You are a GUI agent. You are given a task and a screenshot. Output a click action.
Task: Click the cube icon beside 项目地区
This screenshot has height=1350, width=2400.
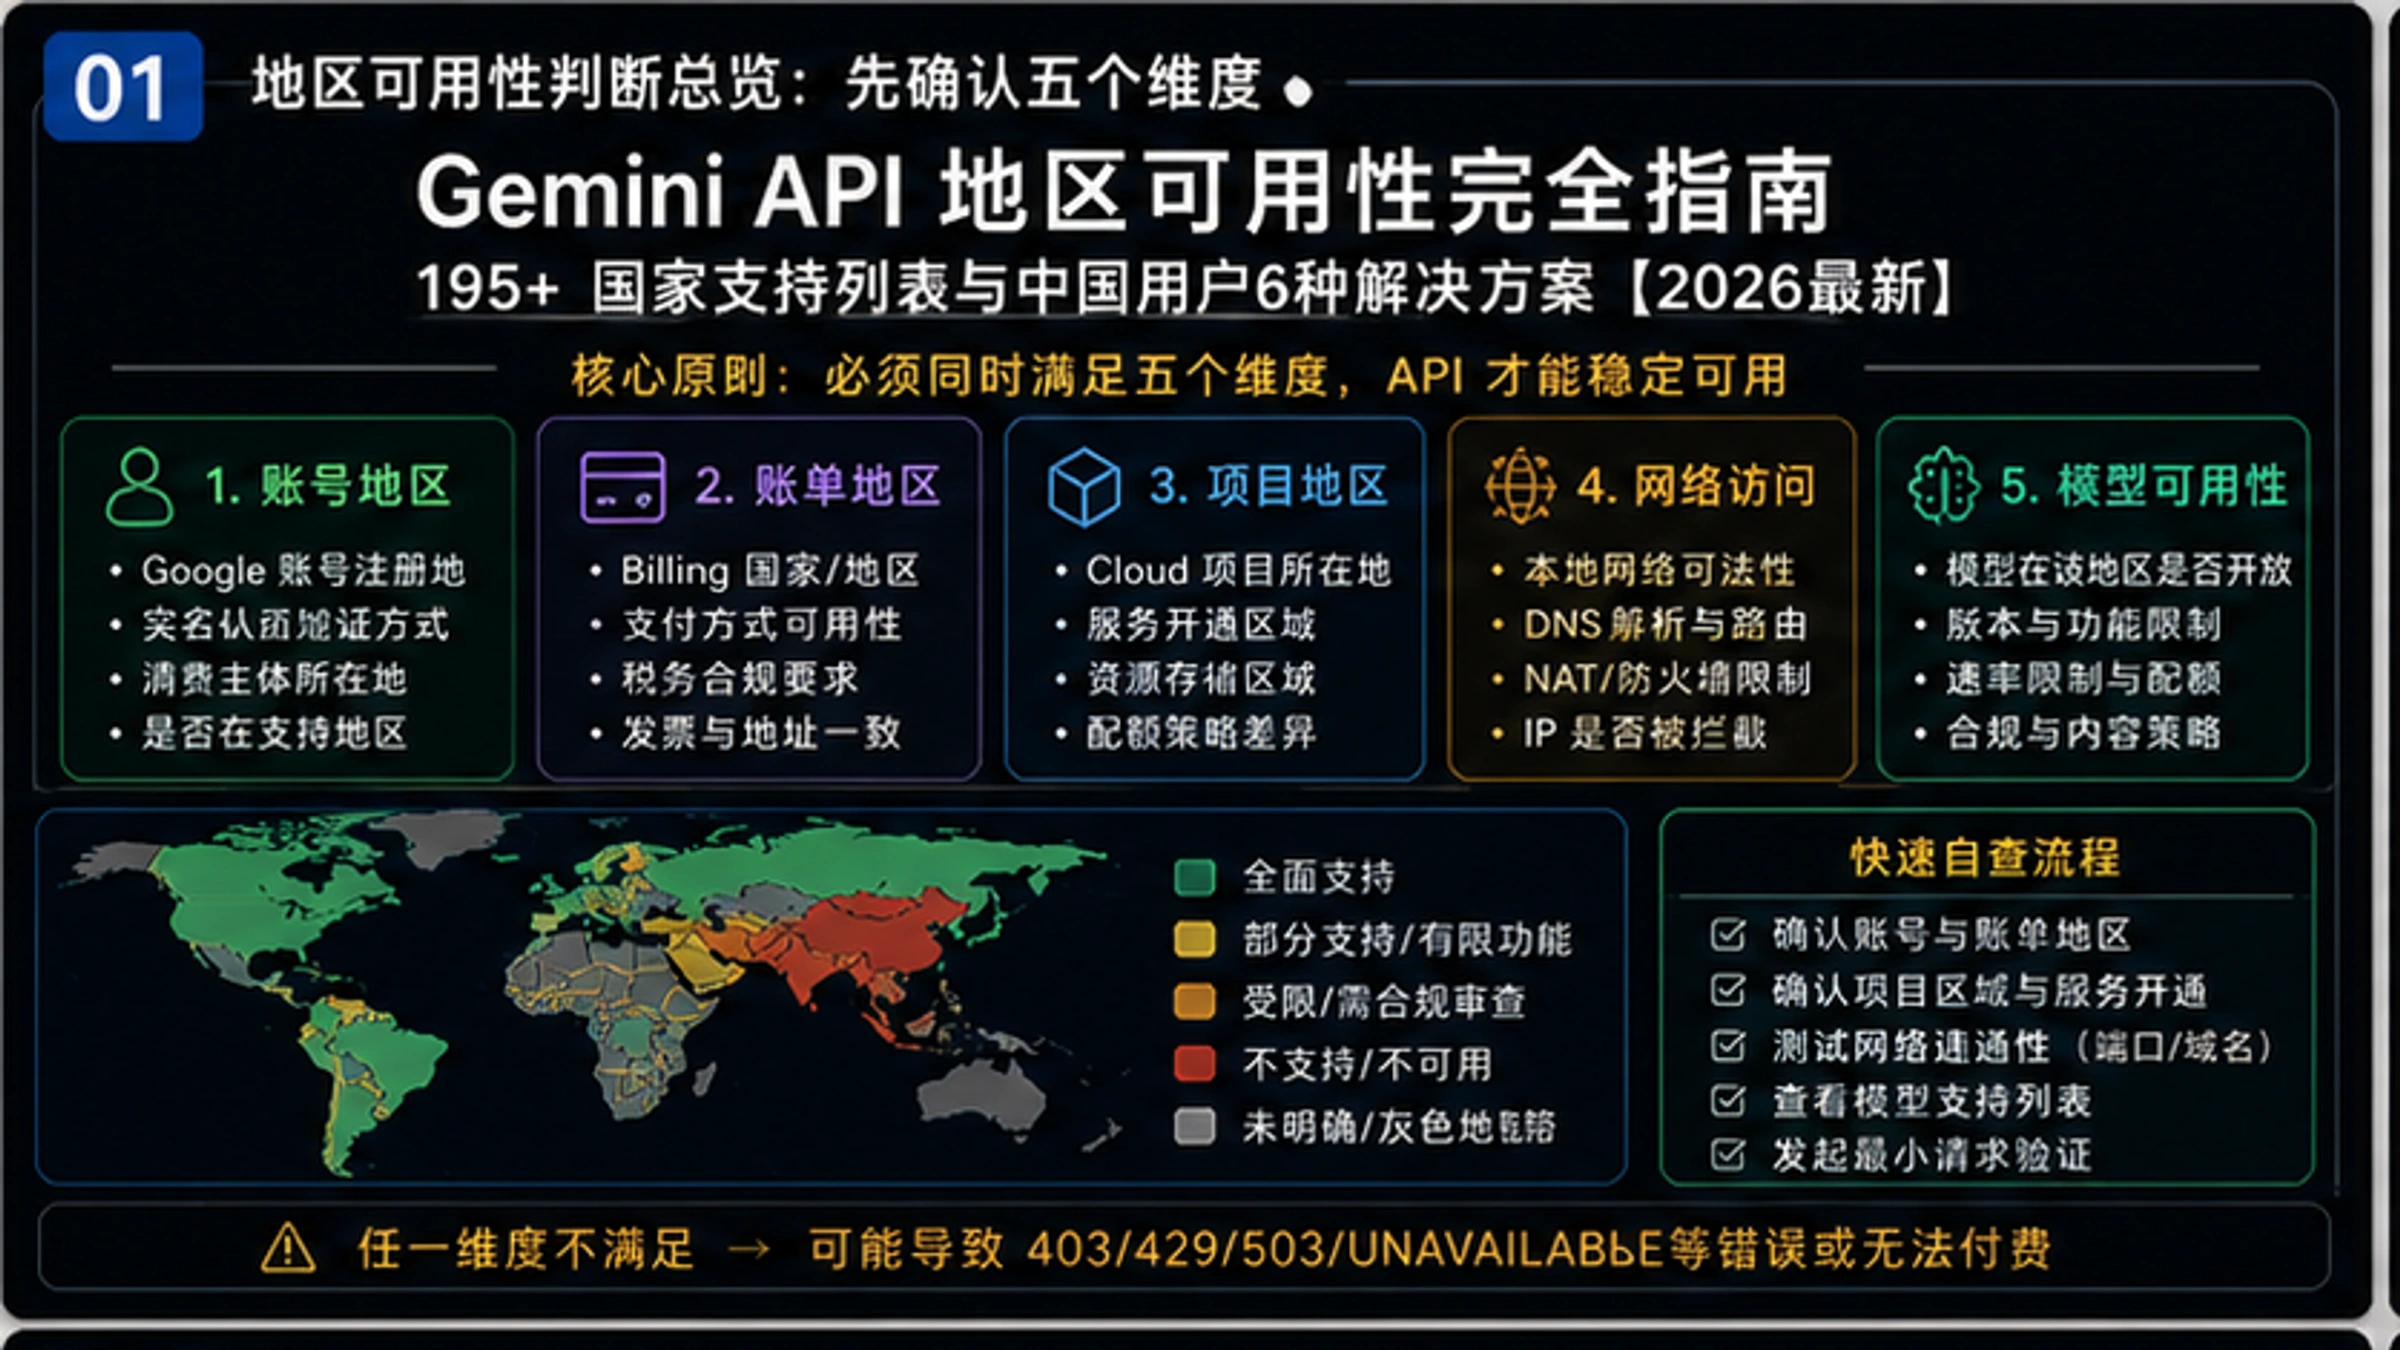(1084, 487)
